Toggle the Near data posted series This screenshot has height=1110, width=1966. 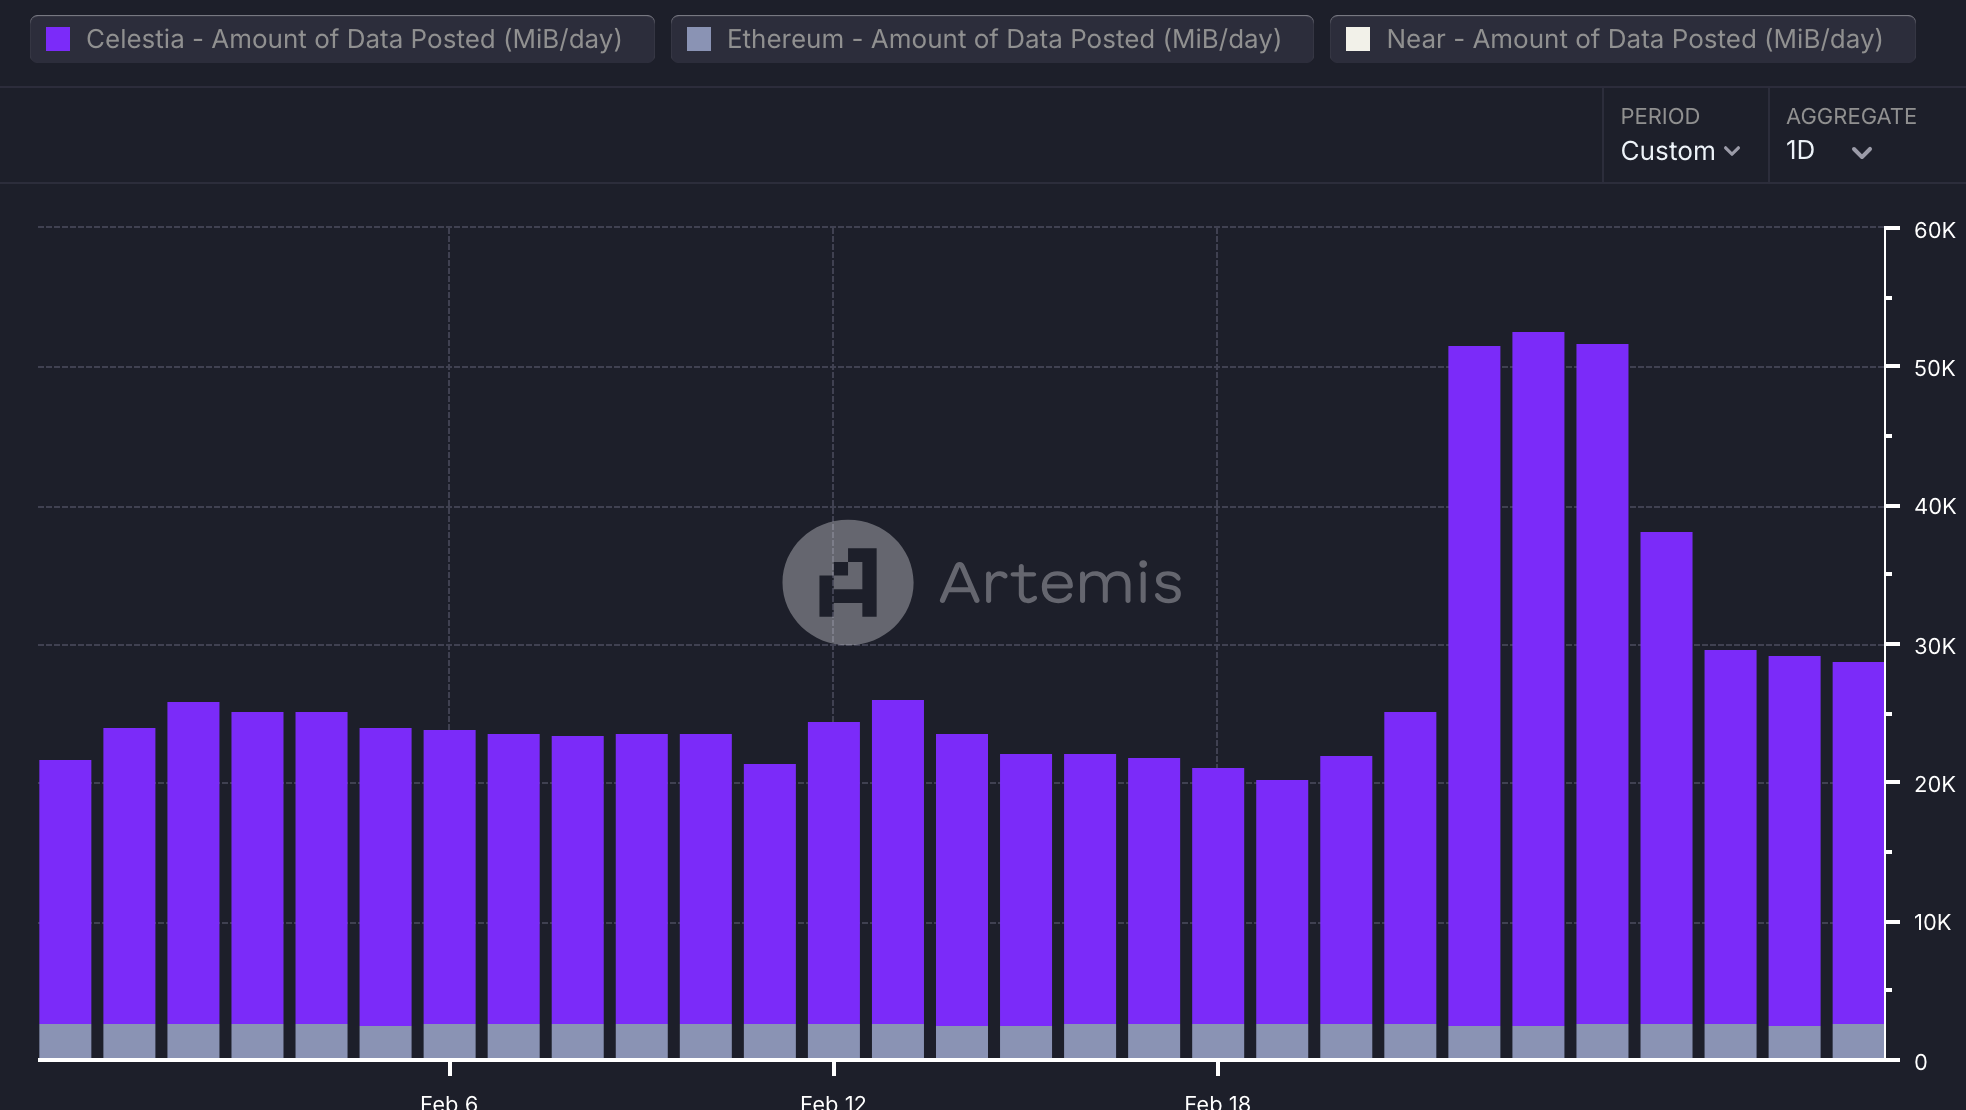click(x=1622, y=39)
